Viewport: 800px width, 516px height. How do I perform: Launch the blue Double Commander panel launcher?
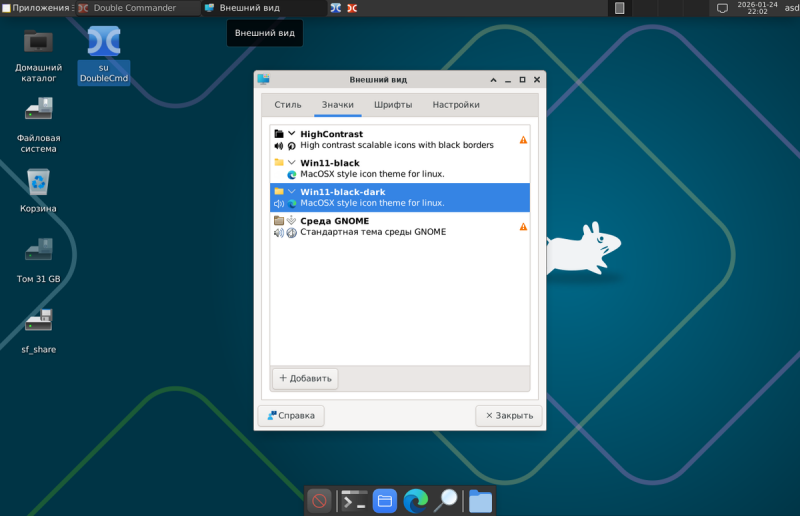[335, 8]
